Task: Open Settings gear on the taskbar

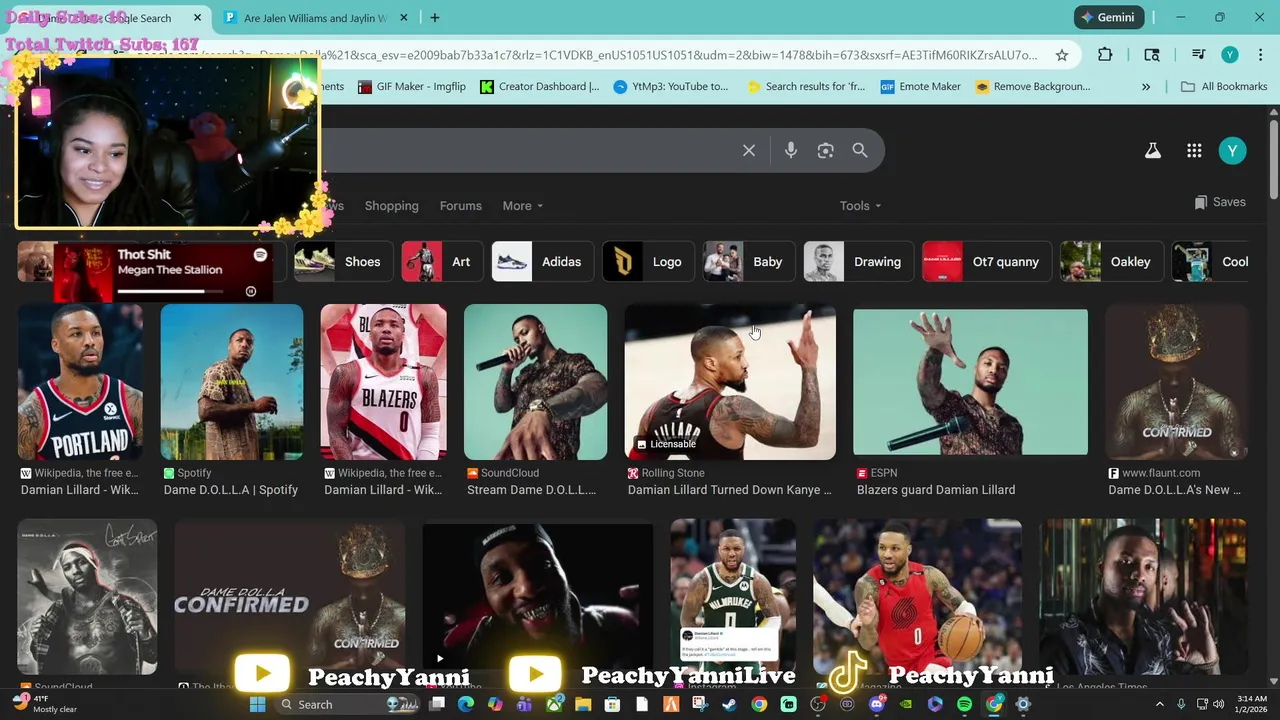Action: (1023, 704)
